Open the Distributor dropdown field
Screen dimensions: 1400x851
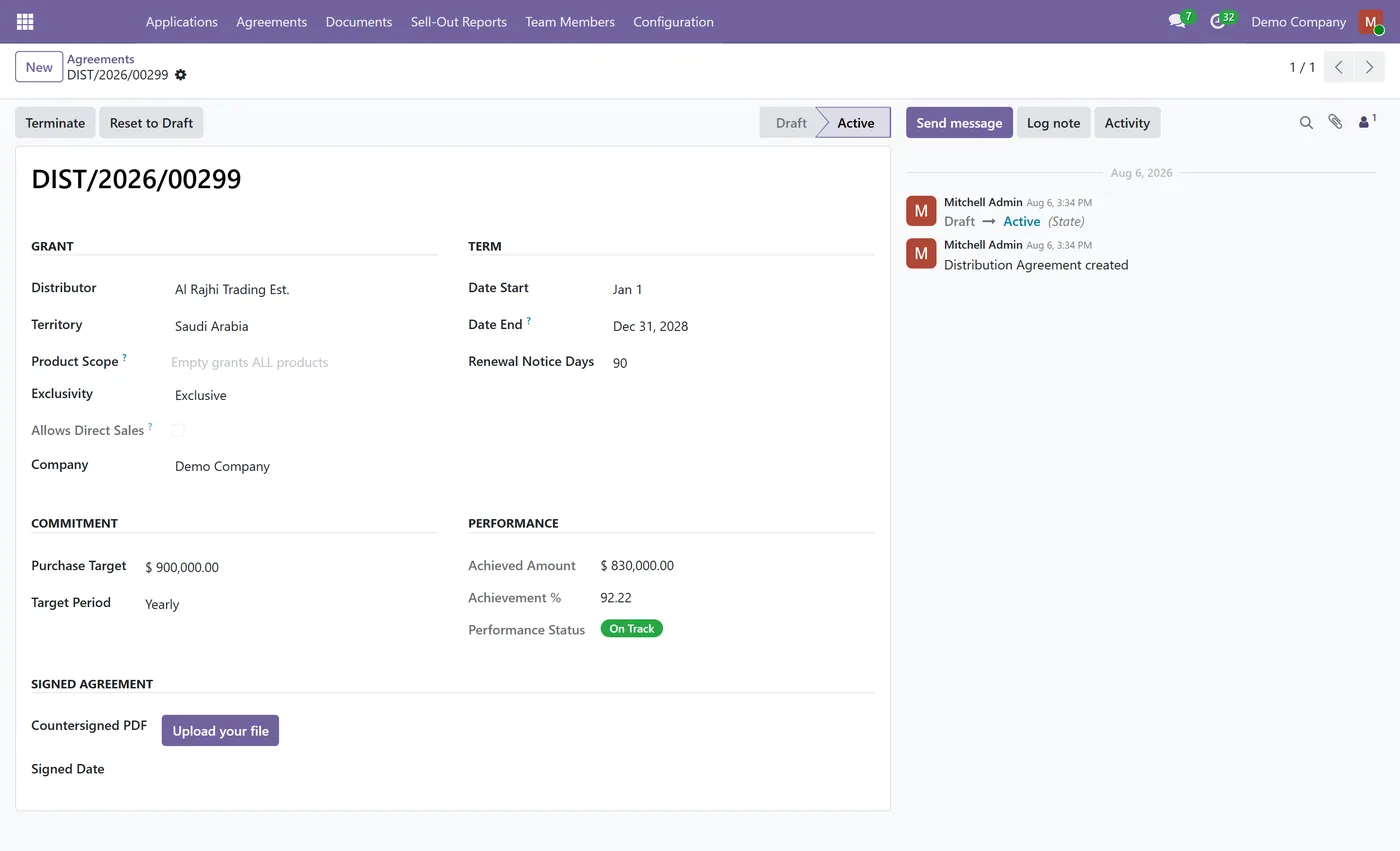[x=304, y=289]
